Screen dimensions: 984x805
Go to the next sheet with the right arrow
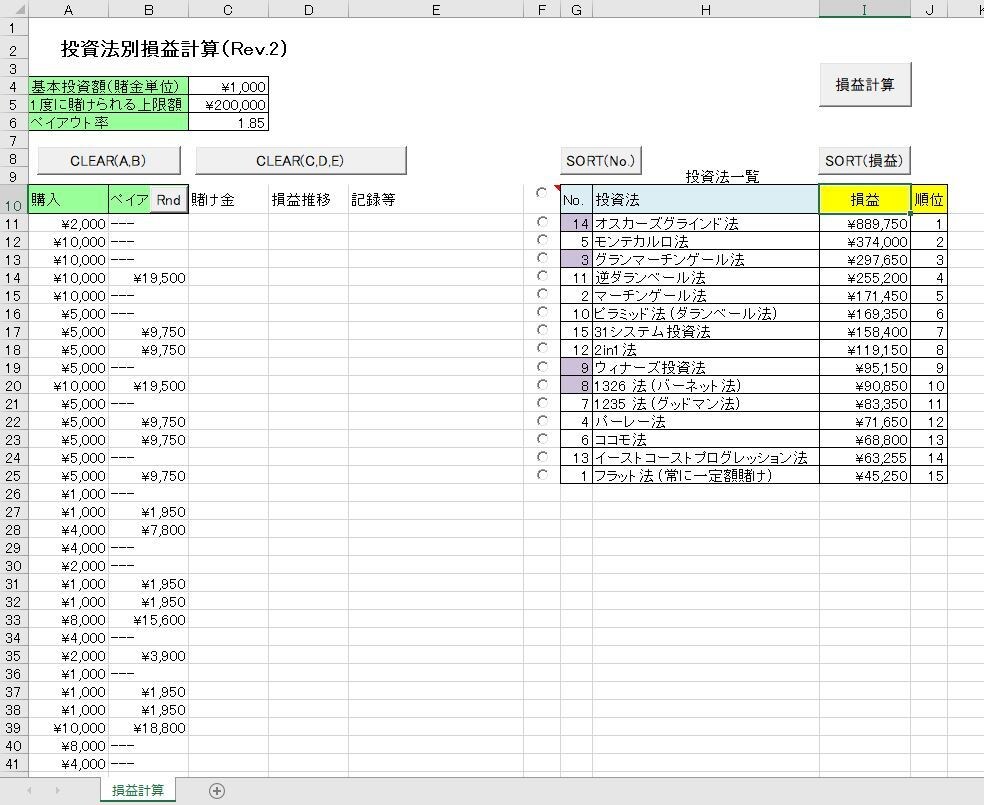57,791
